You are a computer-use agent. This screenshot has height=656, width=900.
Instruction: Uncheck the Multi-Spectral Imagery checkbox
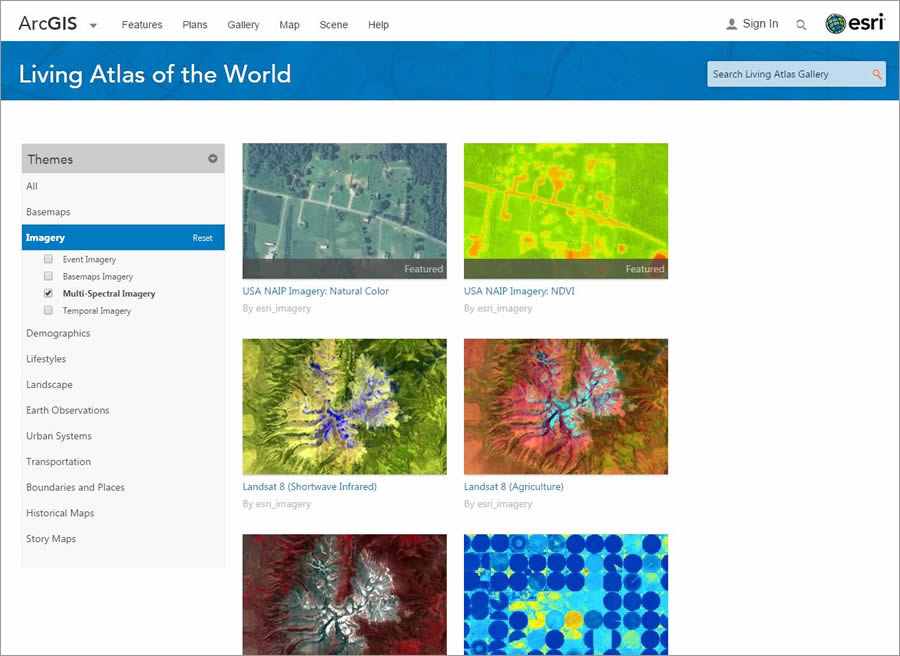click(48, 293)
